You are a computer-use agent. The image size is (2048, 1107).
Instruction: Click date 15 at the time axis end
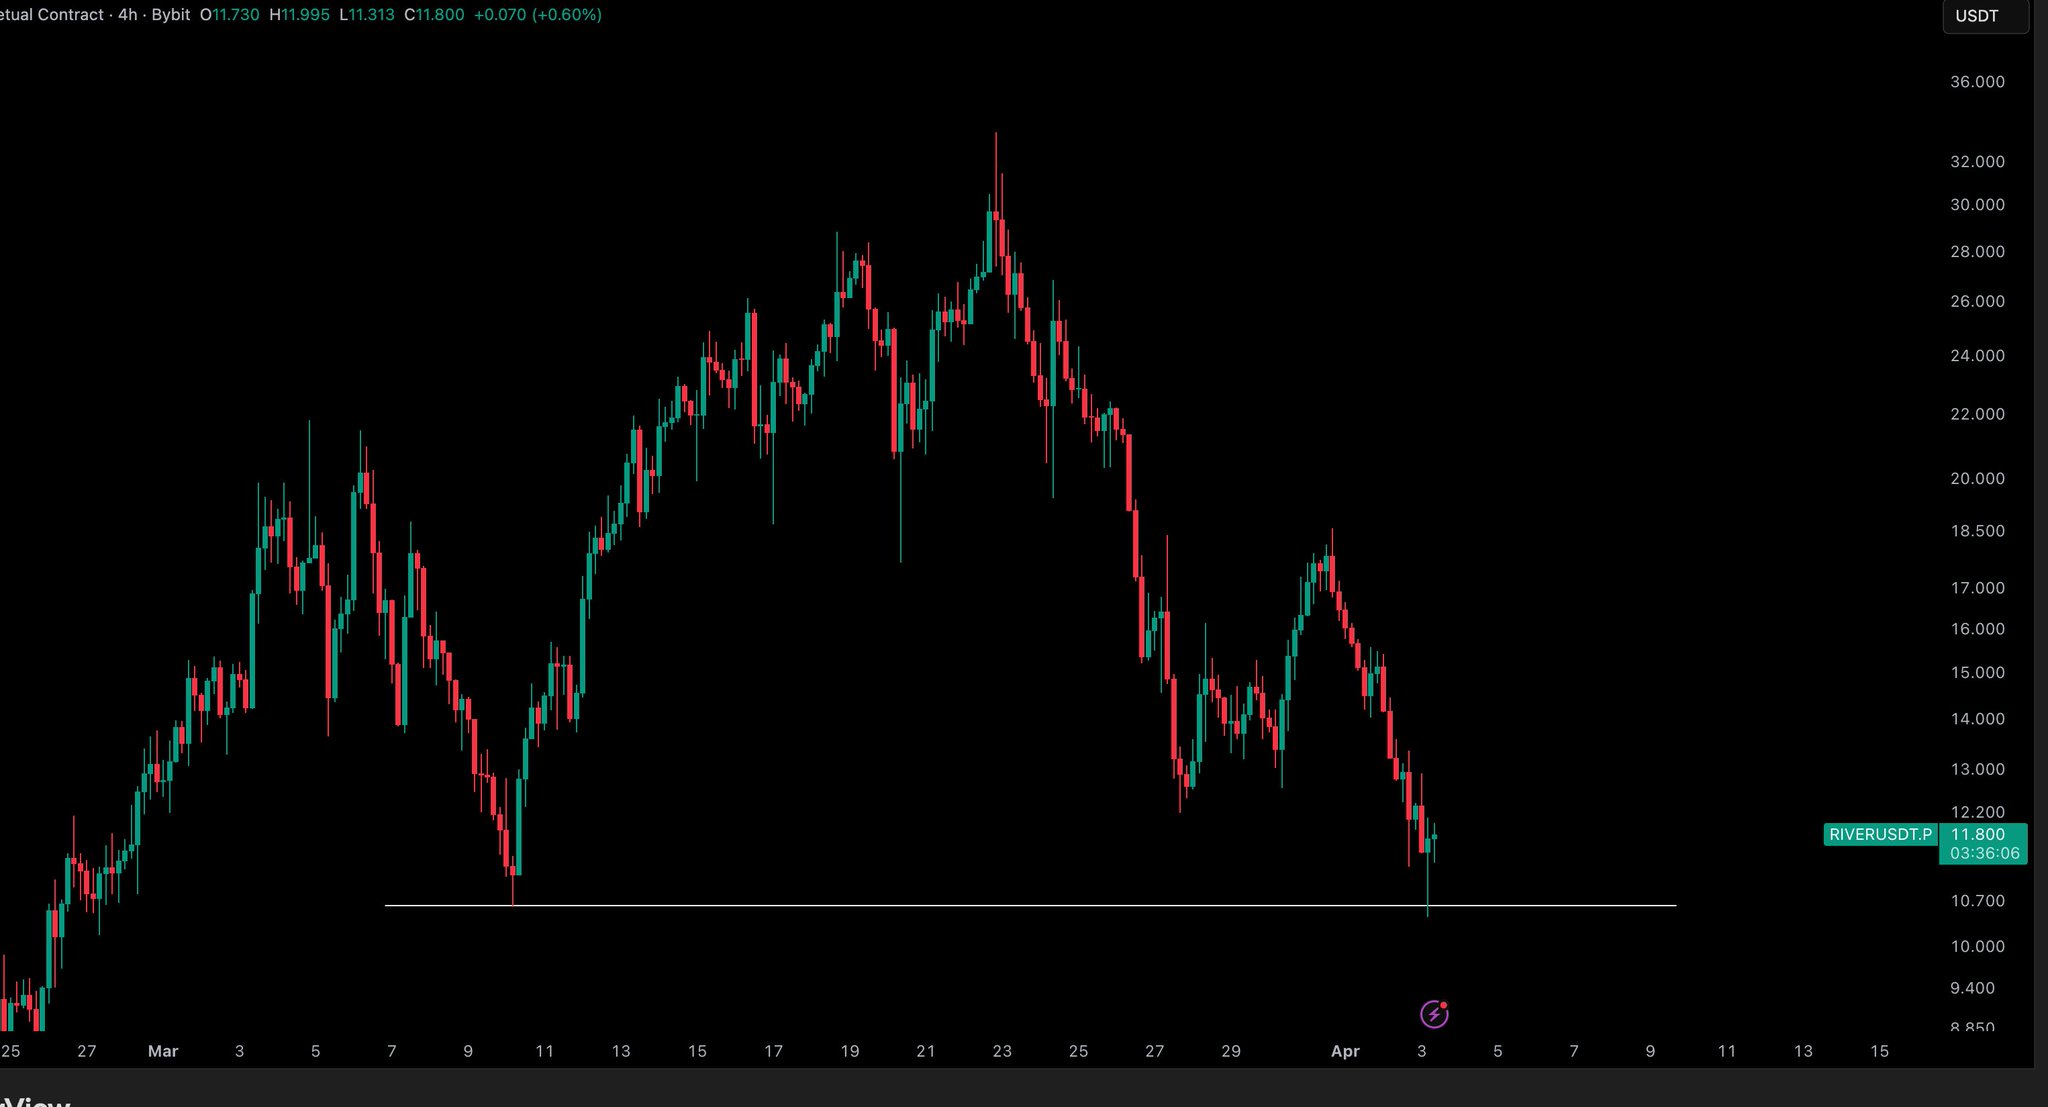pyautogui.click(x=1879, y=1051)
